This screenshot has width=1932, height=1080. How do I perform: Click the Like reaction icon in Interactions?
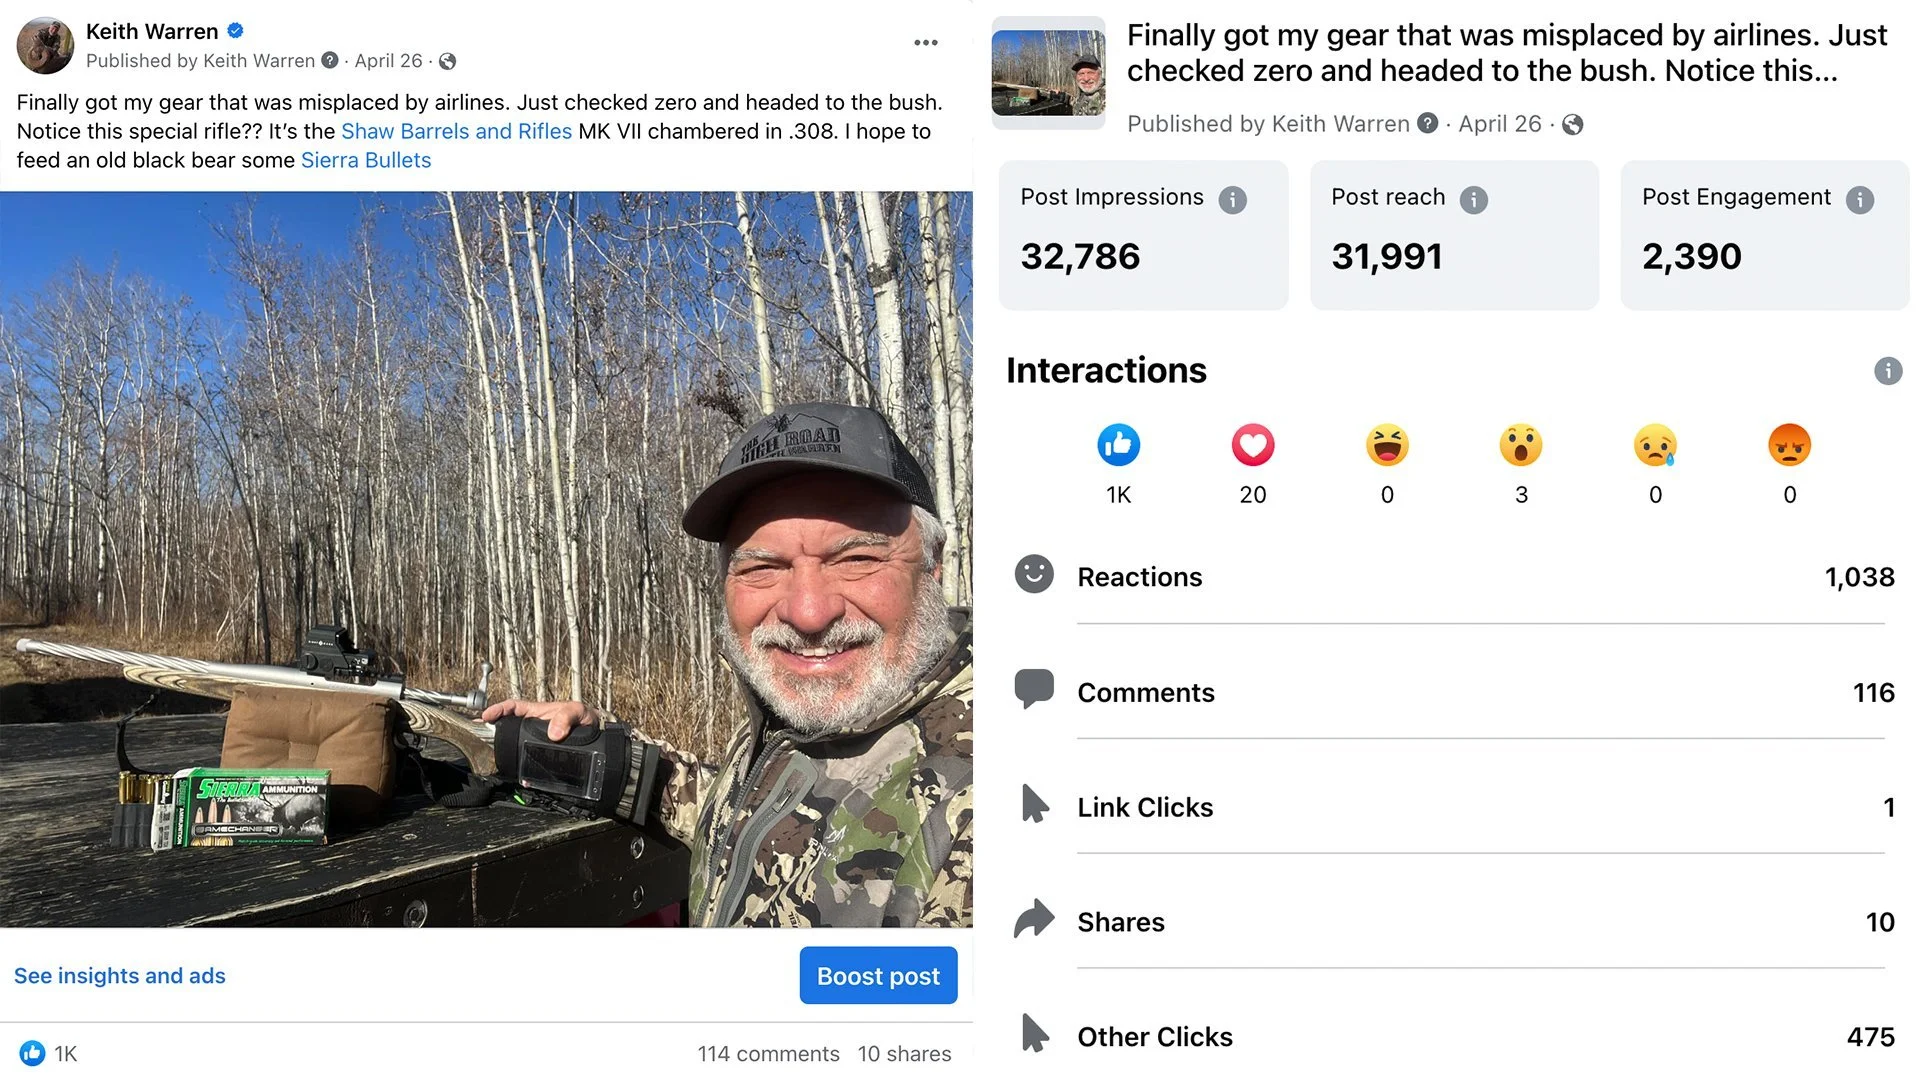[x=1118, y=445]
